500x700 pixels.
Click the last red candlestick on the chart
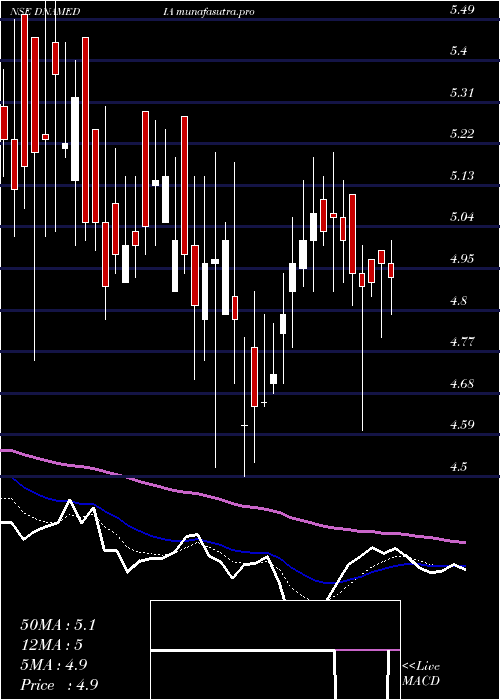coord(391,271)
